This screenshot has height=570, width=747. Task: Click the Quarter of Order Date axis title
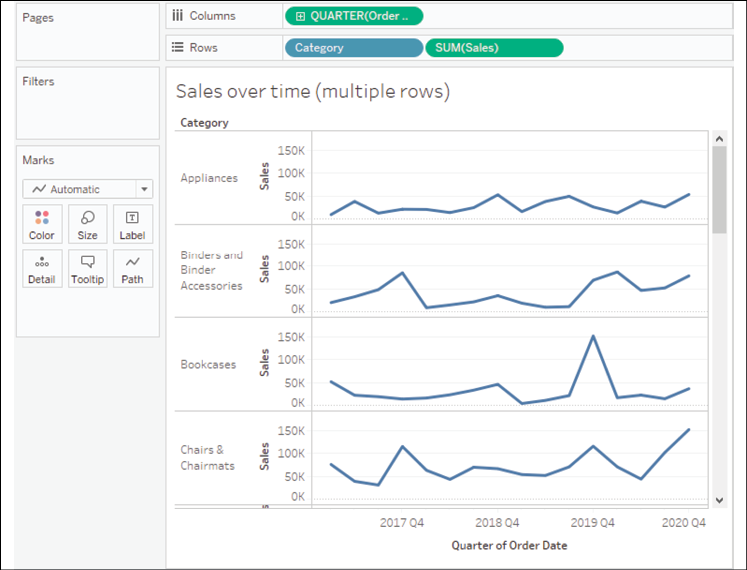(509, 546)
